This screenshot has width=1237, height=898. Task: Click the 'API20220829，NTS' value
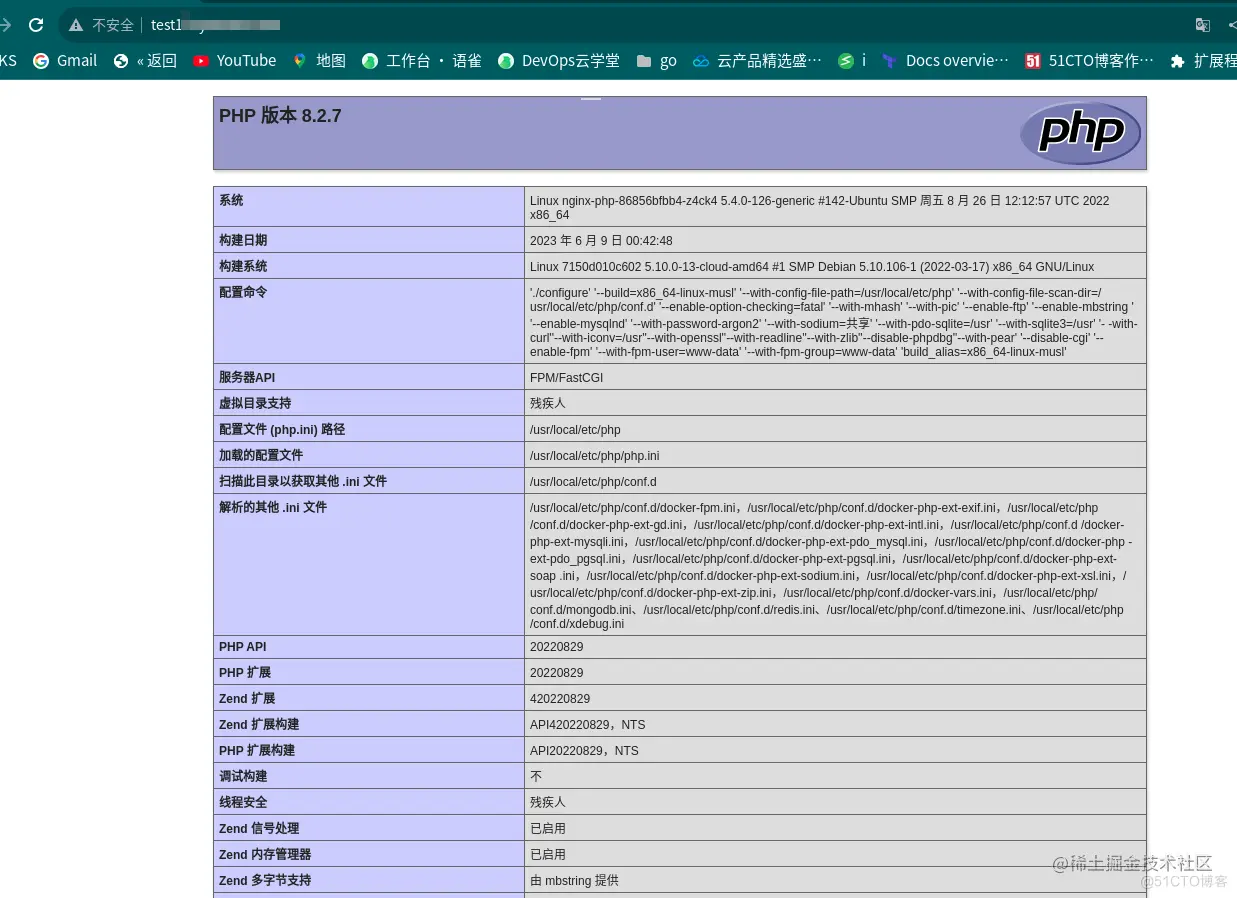pos(584,751)
